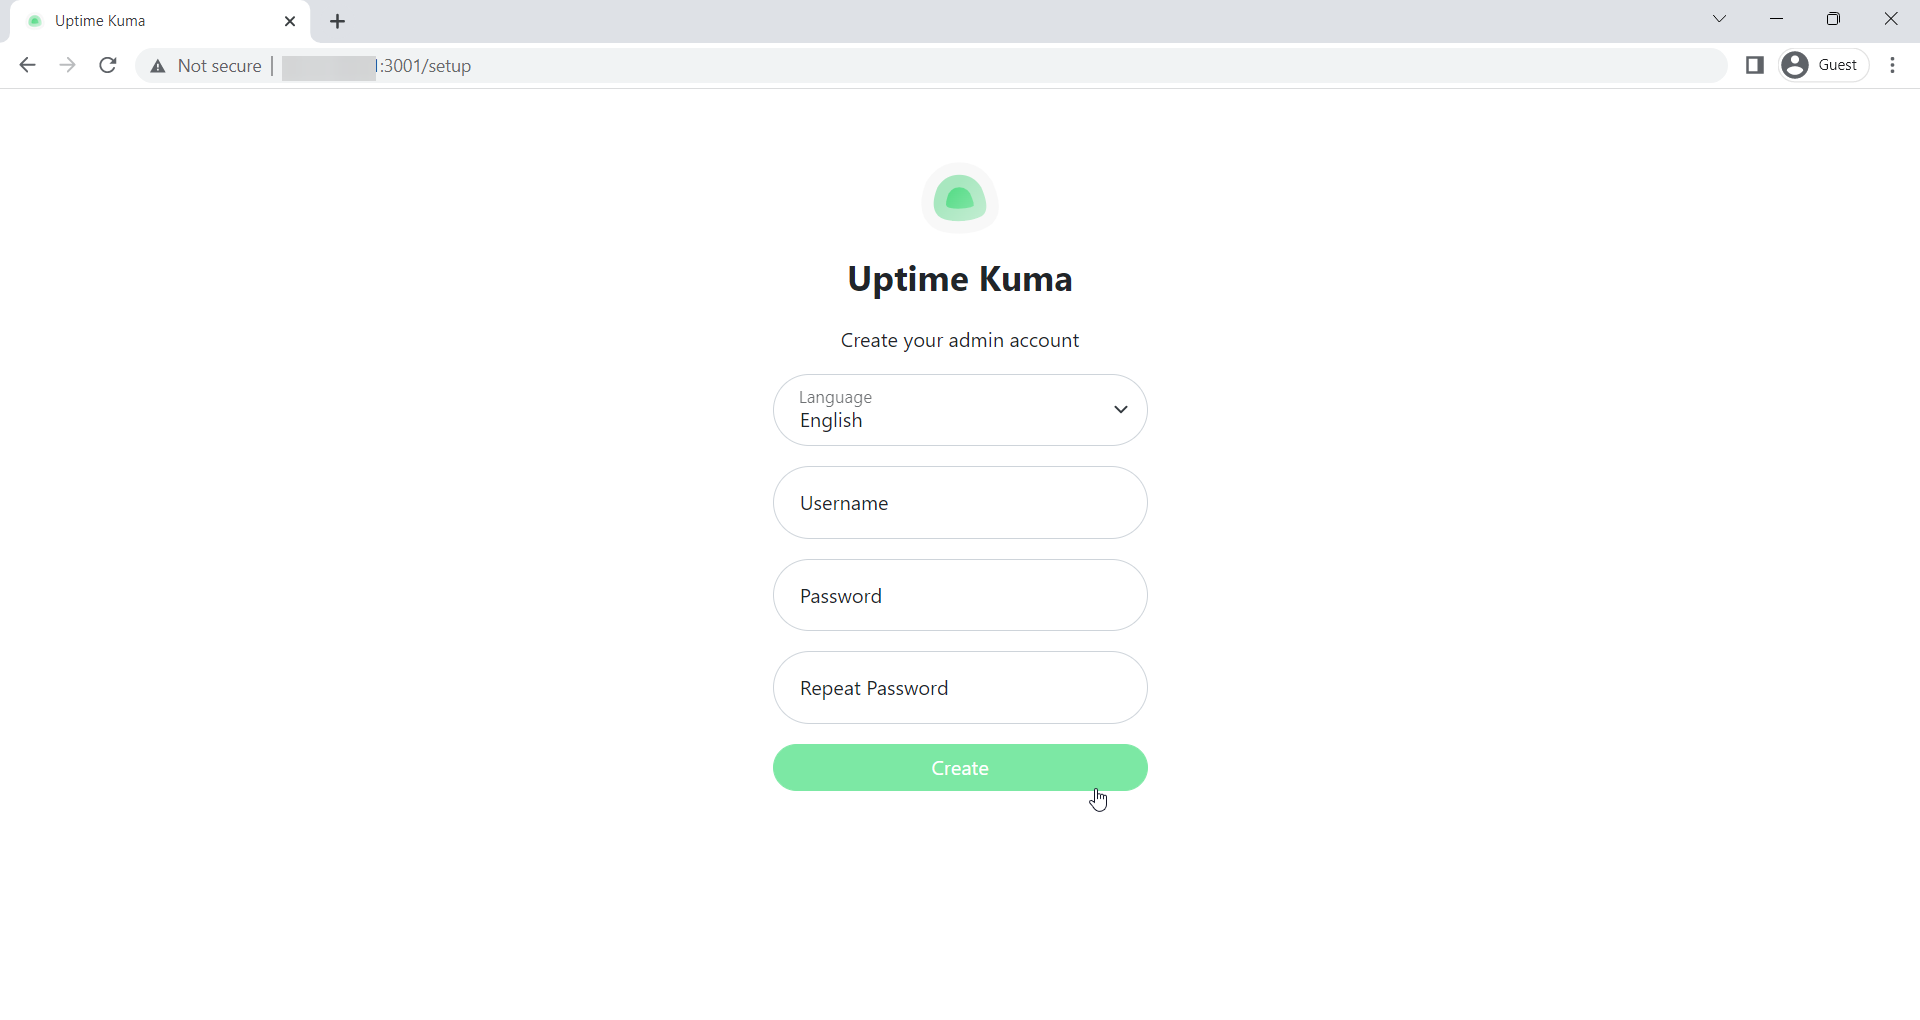Go back to previous page

coord(27,66)
